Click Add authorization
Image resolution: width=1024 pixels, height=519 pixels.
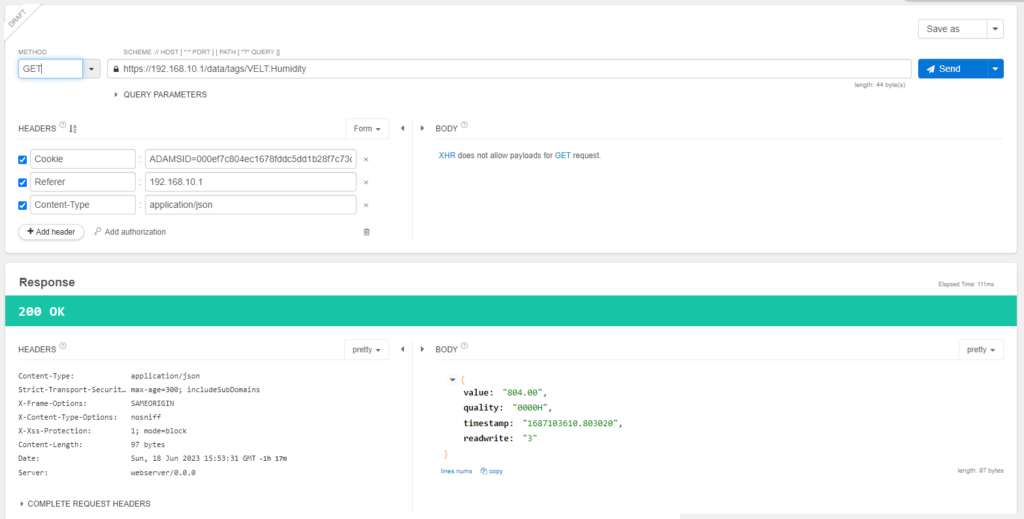130,232
